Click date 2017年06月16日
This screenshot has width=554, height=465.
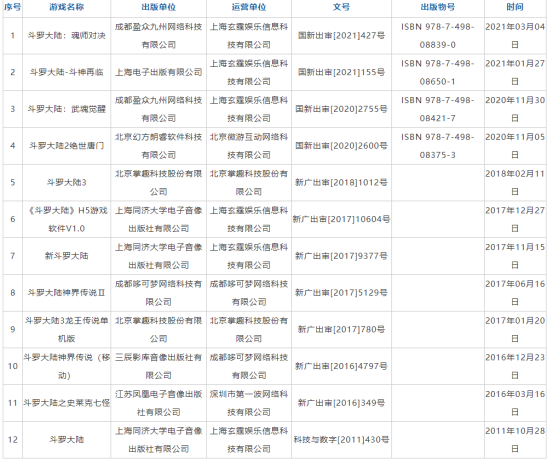(515, 293)
